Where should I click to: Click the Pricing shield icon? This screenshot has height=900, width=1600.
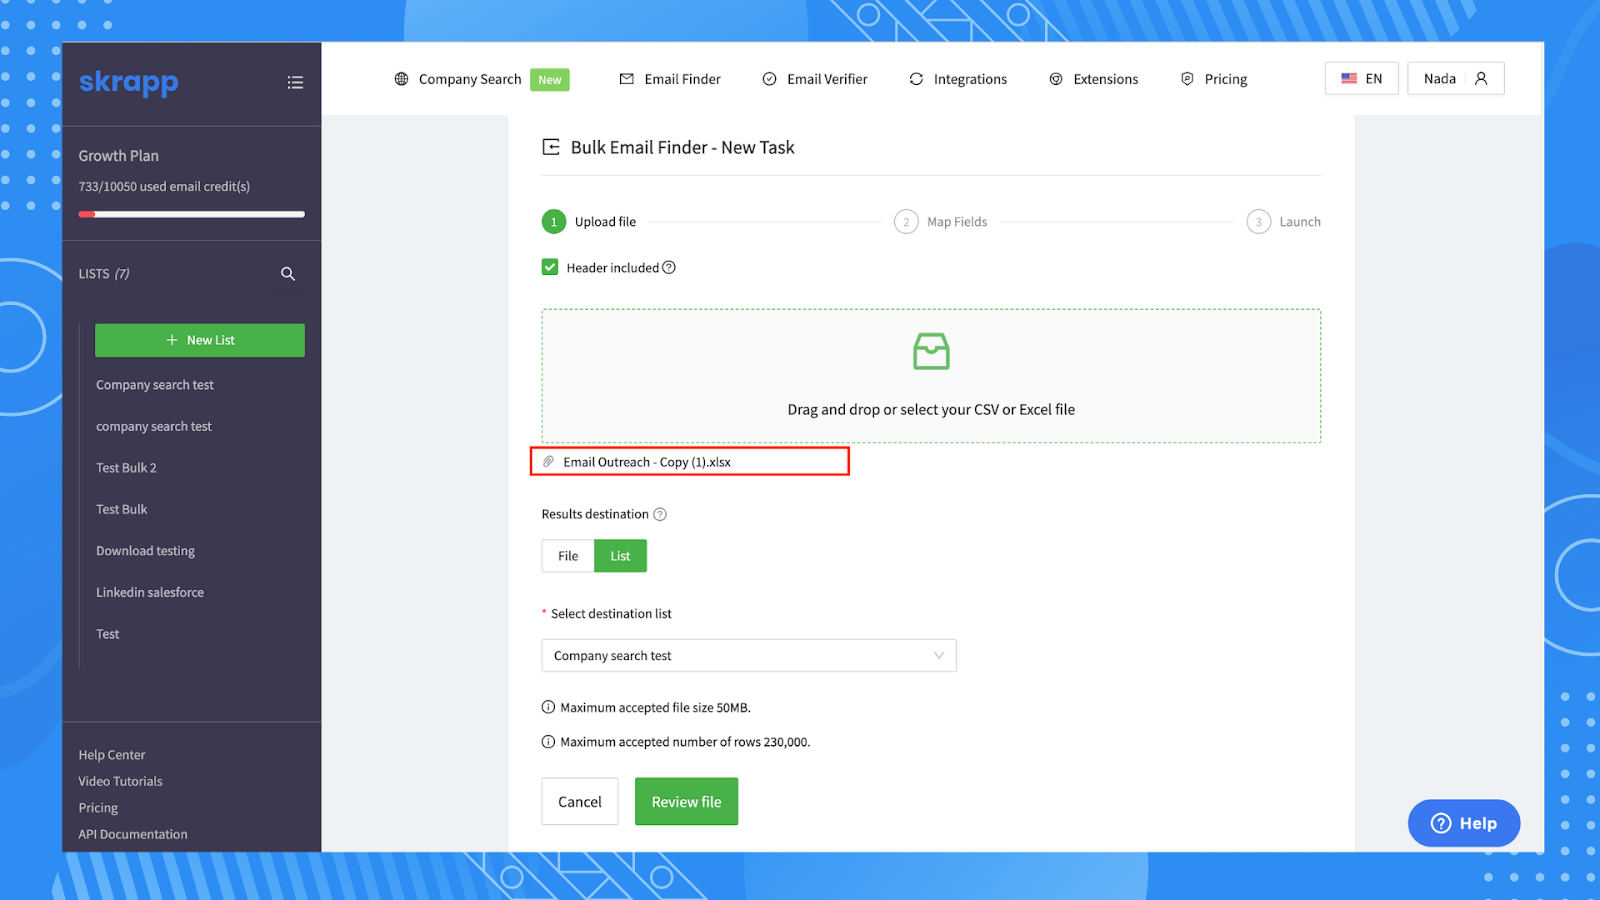point(1187,79)
